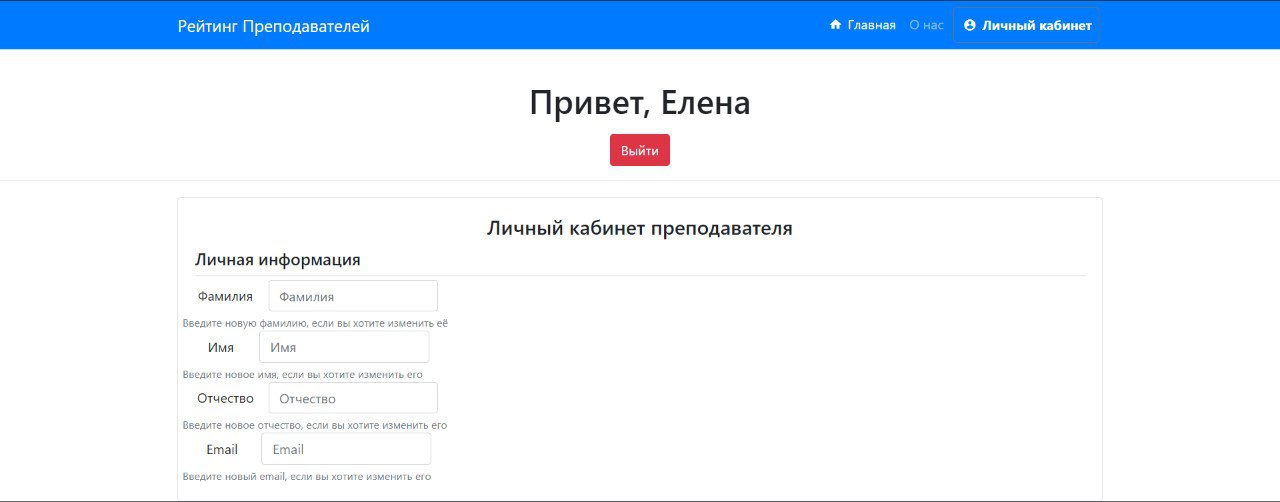
Task: Focus the Email input field
Action: coord(346,449)
